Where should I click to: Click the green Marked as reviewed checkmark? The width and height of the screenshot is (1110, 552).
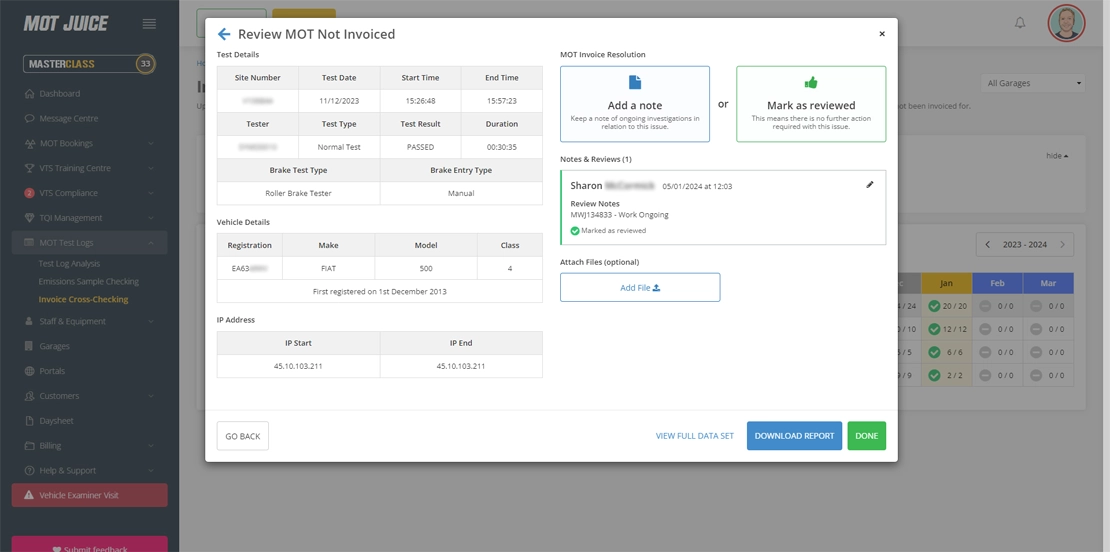pyautogui.click(x=575, y=231)
